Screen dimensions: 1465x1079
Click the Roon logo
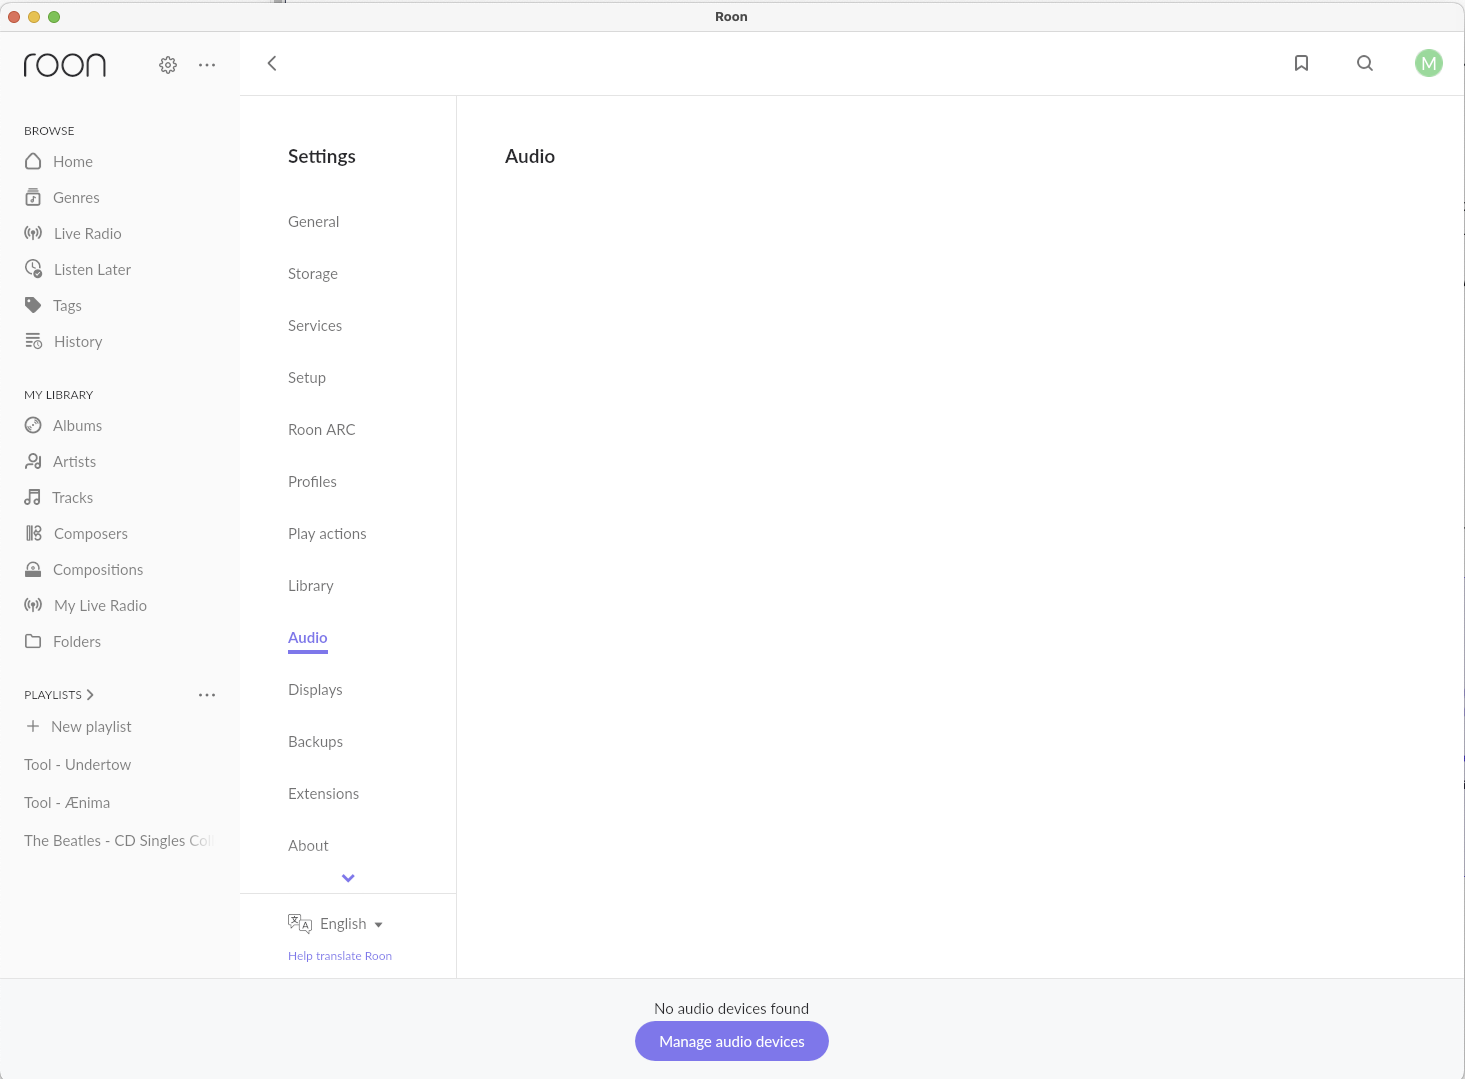click(65, 65)
